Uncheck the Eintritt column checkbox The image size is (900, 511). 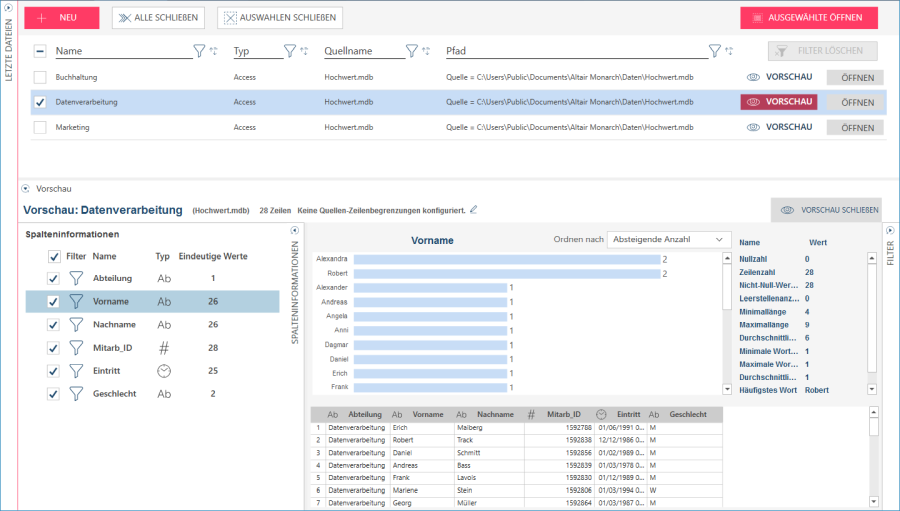[54, 371]
